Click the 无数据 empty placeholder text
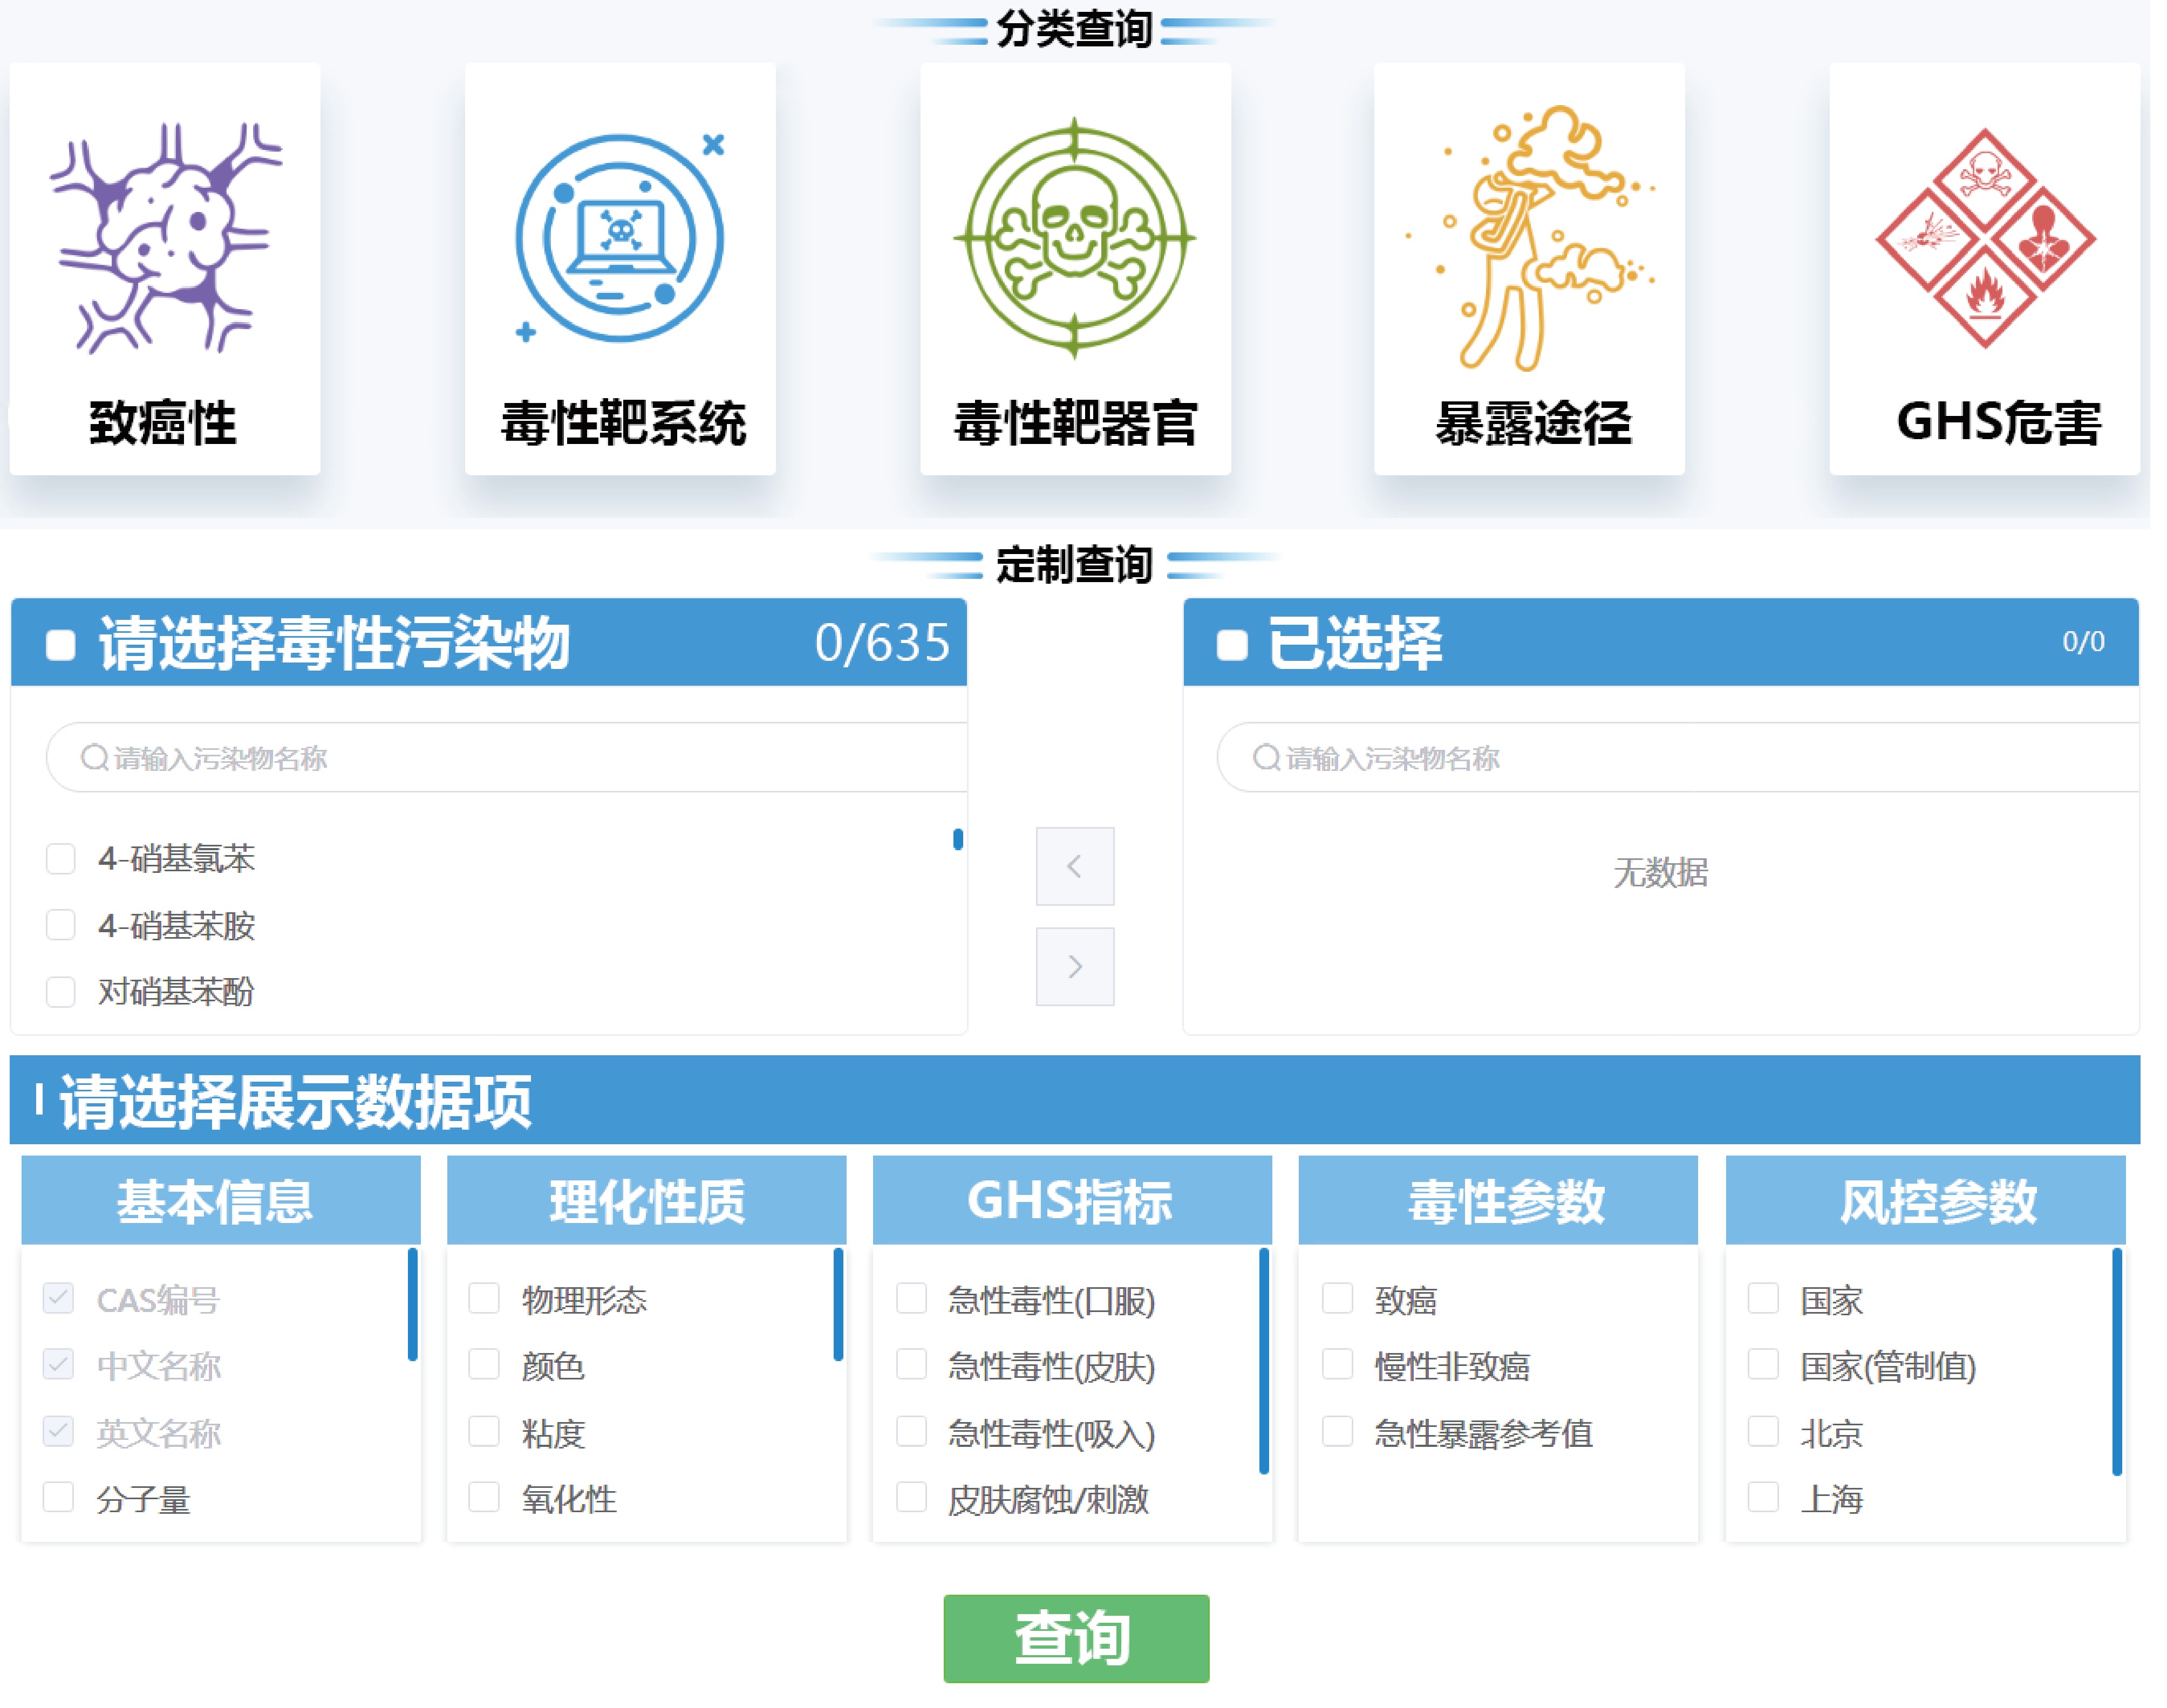 [x=1660, y=872]
